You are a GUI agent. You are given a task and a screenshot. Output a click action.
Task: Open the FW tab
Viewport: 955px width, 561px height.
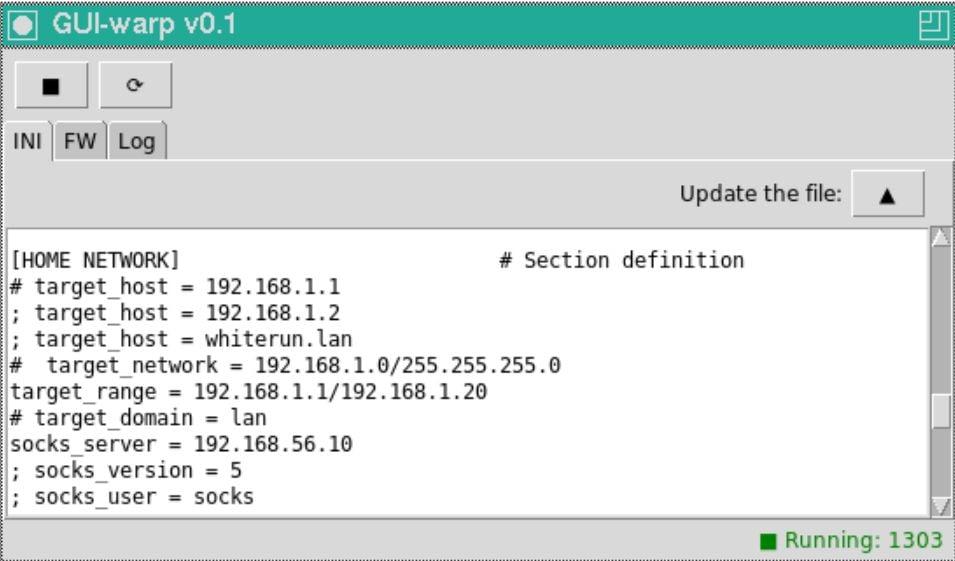(80, 141)
